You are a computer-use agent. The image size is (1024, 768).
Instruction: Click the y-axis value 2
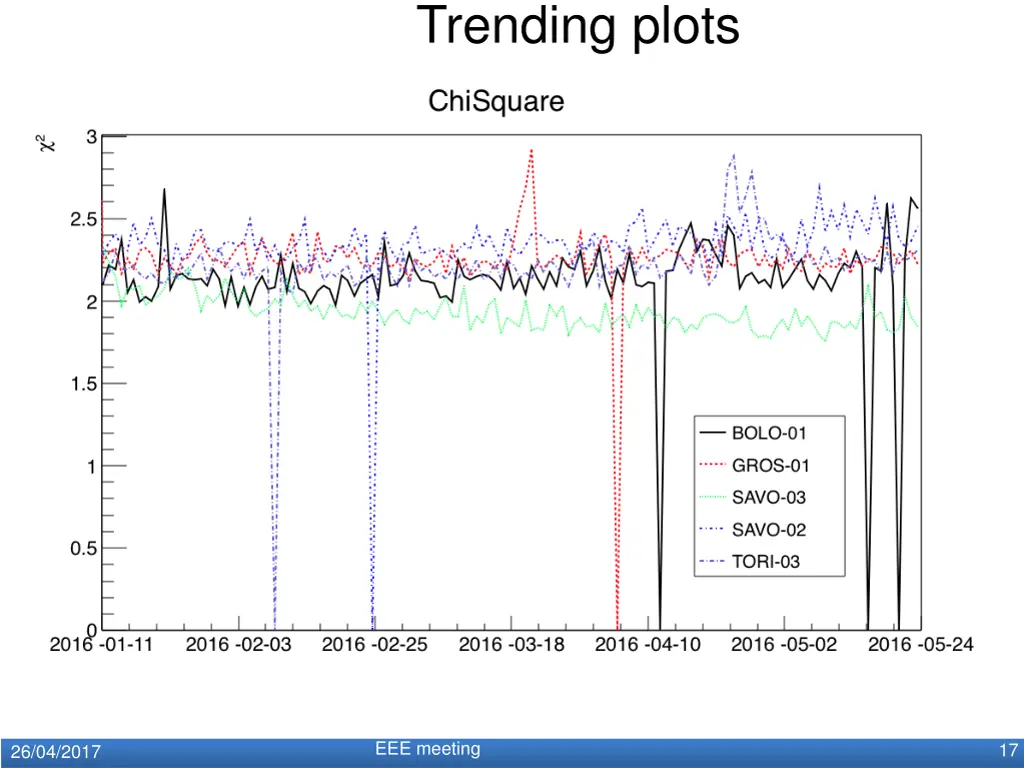click(x=91, y=302)
